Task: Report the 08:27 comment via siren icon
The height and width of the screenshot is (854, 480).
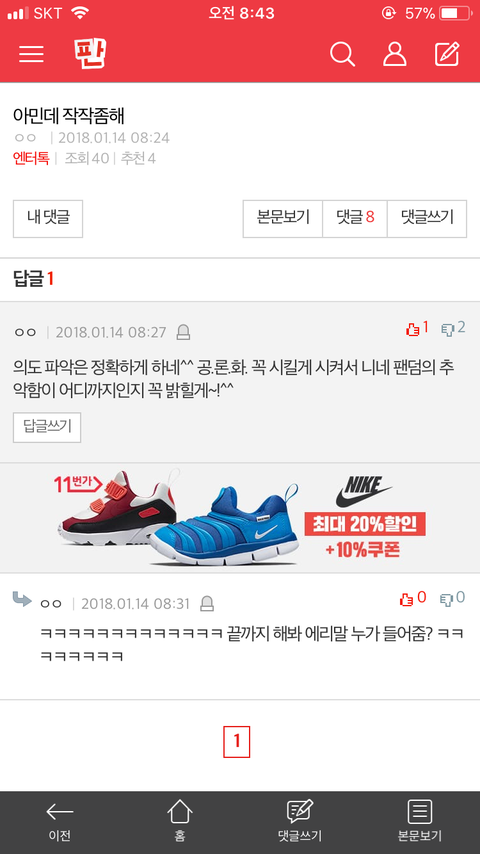Action: pyautogui.click(x=184, y=332)
